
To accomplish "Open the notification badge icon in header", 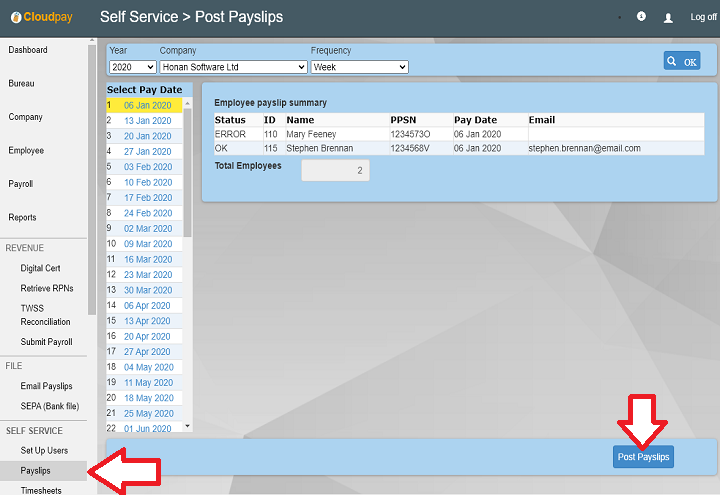I will pyautogui.click(x=641, y=17).
